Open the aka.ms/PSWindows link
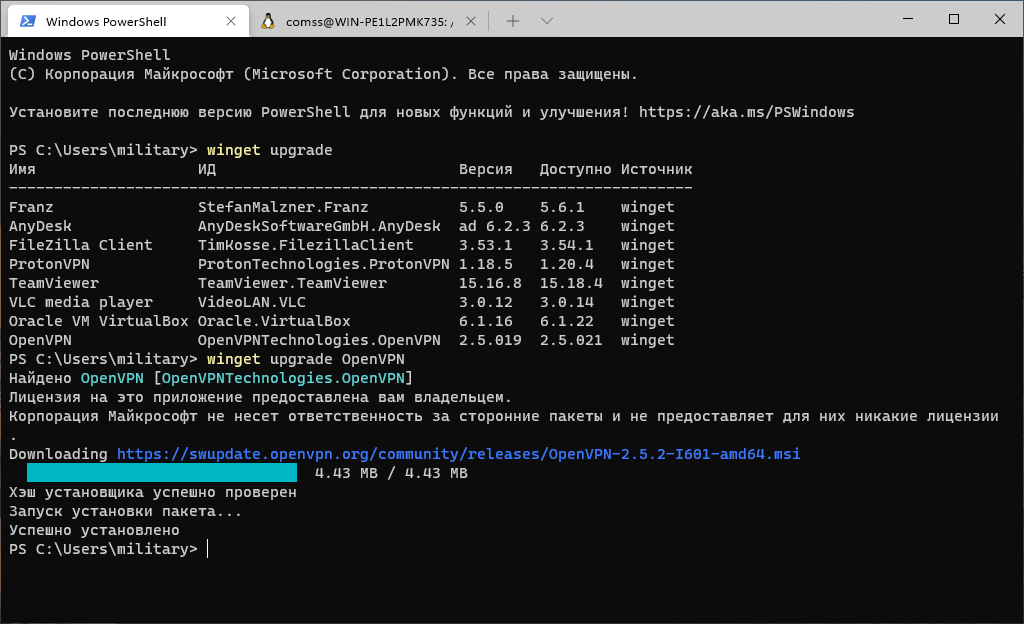 [746, 112]
